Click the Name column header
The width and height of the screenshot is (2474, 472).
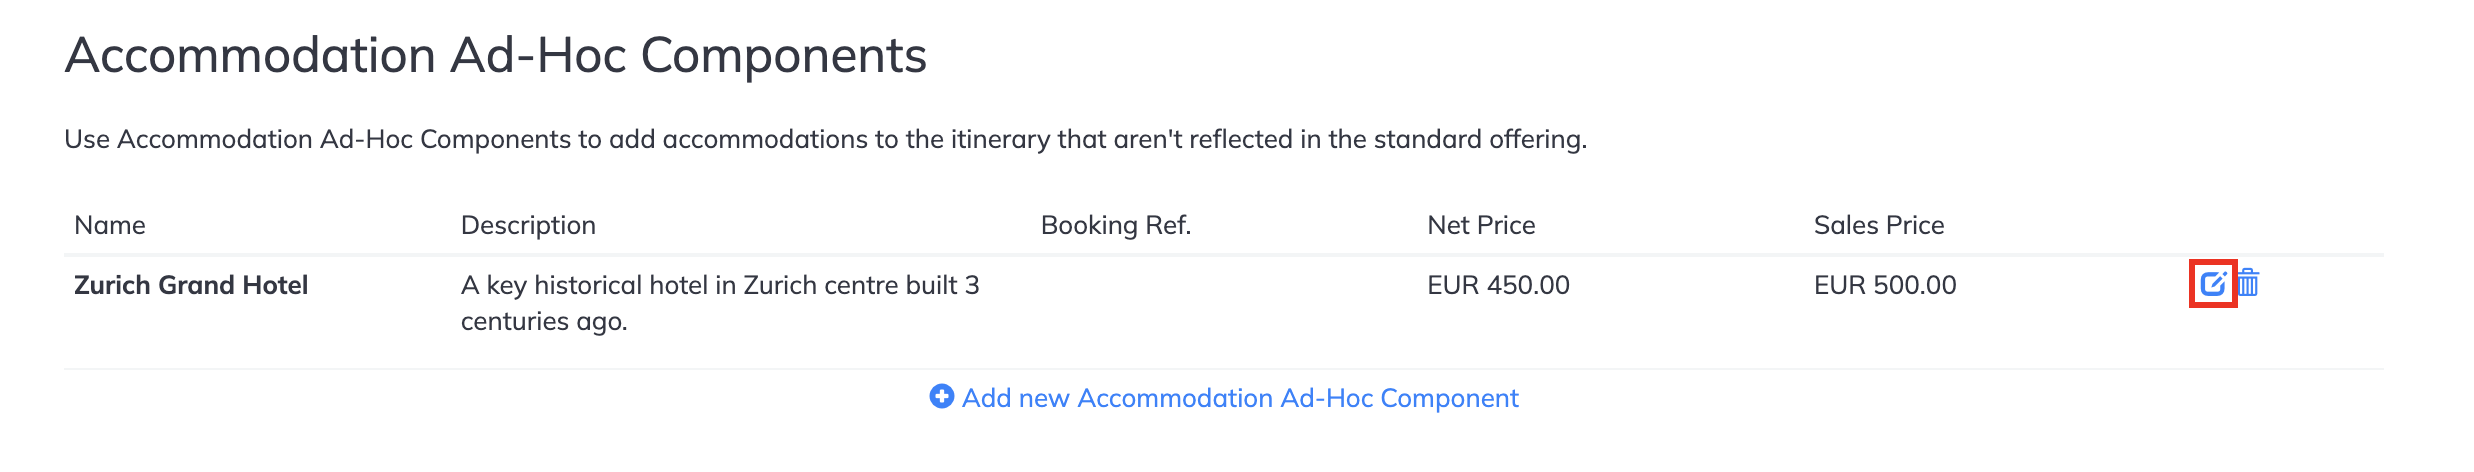click(x=110, y=225)
